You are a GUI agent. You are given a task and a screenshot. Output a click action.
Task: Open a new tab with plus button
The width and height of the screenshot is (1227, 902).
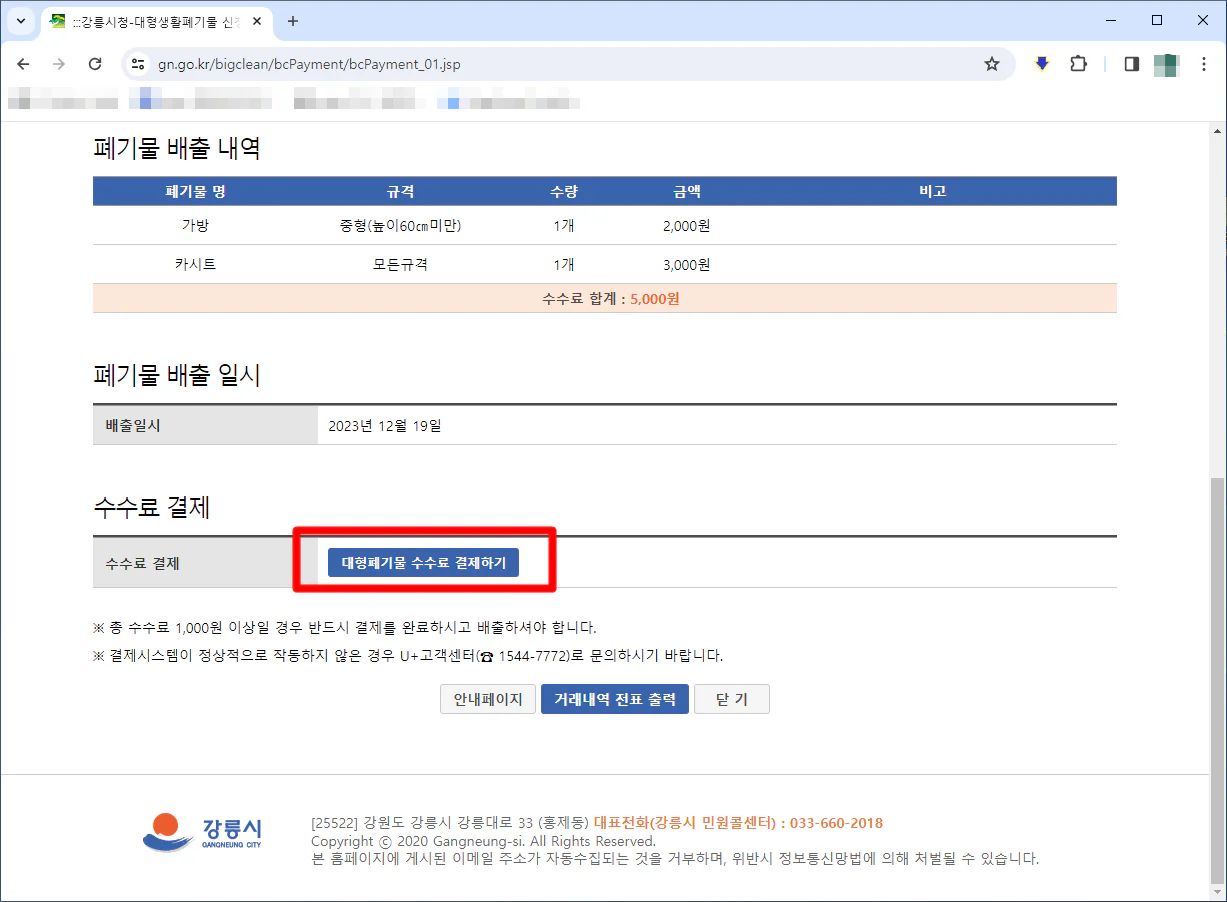293,21
